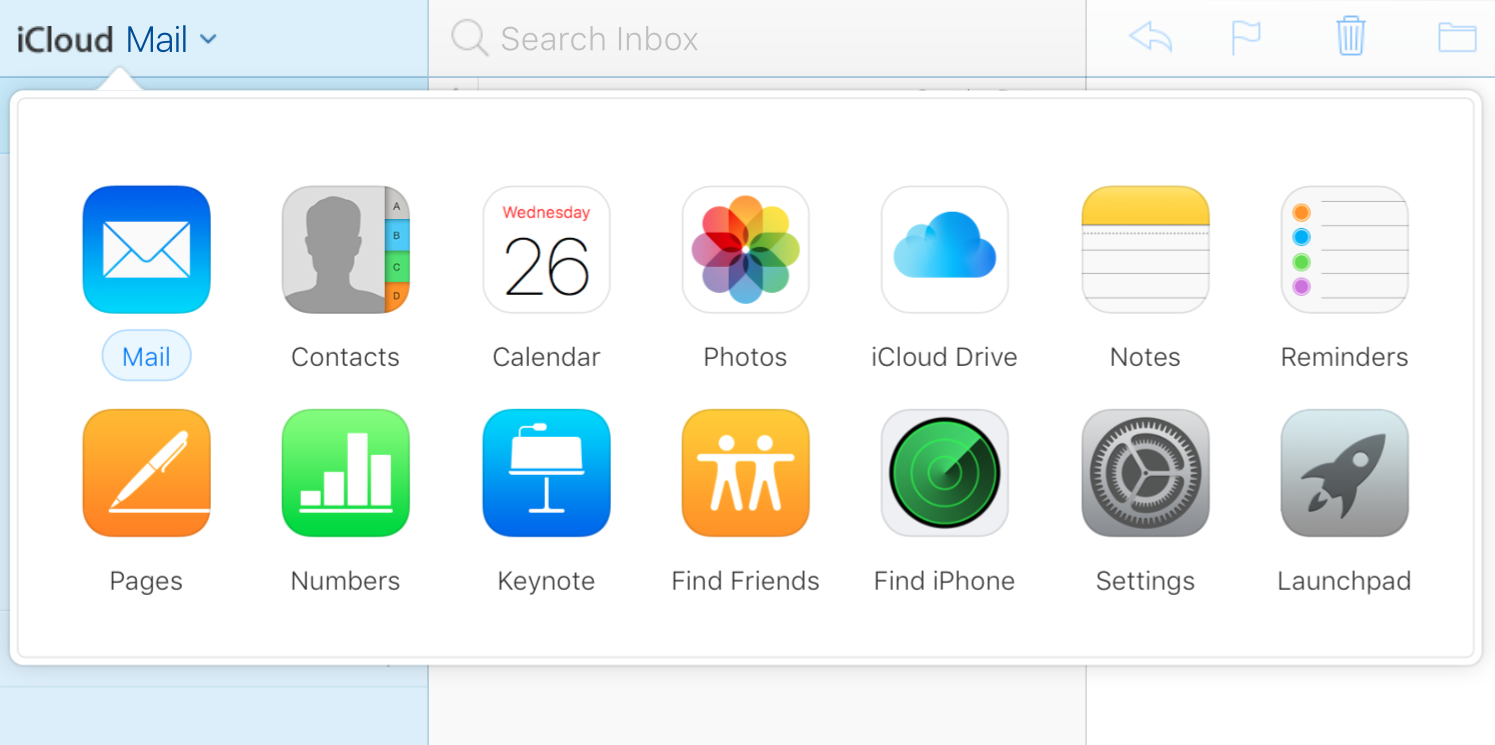
Task: Flag the message using the flag icon
Action: click(1245, 38)
